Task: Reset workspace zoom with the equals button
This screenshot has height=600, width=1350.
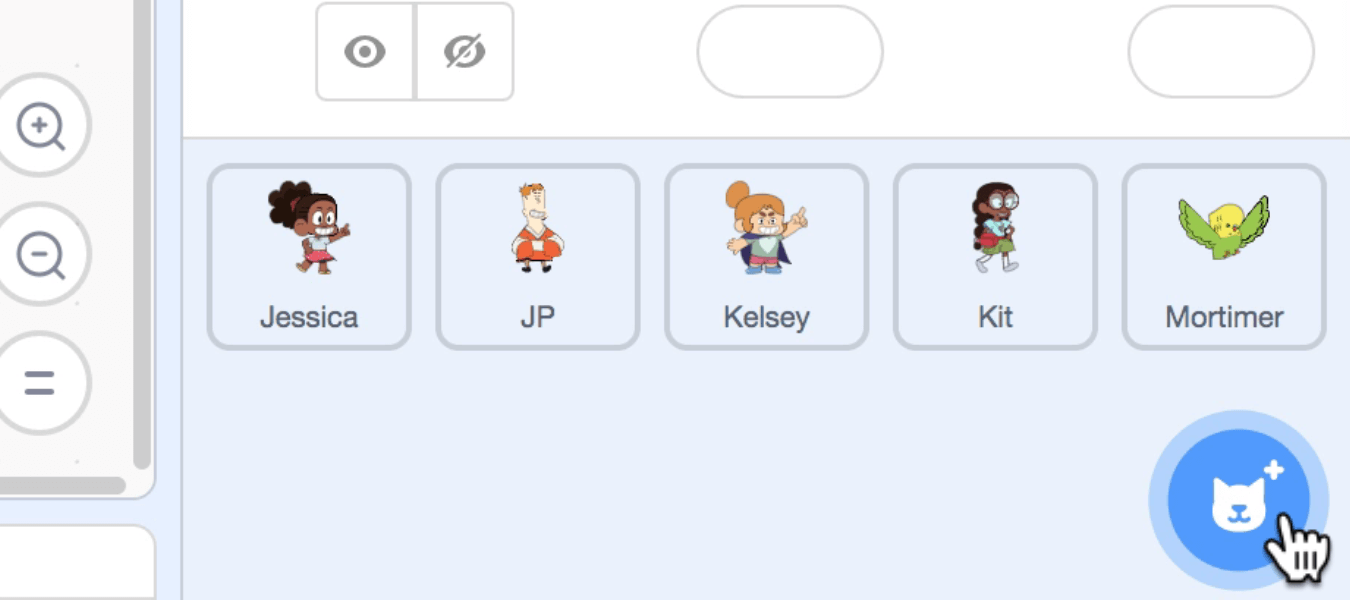Action: [x=40, y=382]
